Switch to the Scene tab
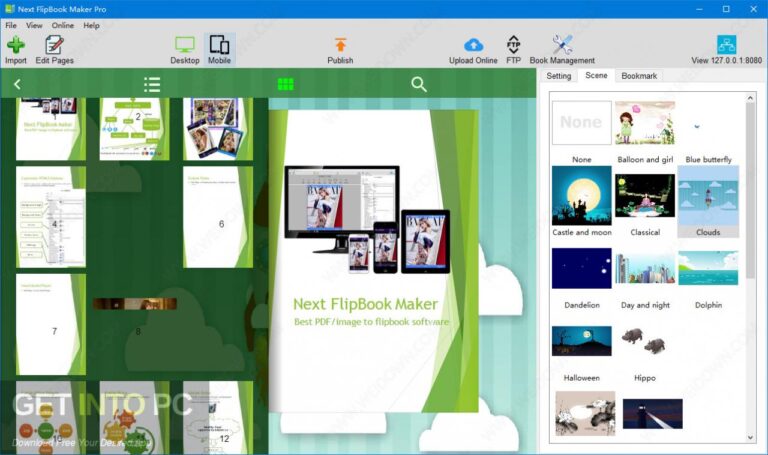 coord(596,75)
